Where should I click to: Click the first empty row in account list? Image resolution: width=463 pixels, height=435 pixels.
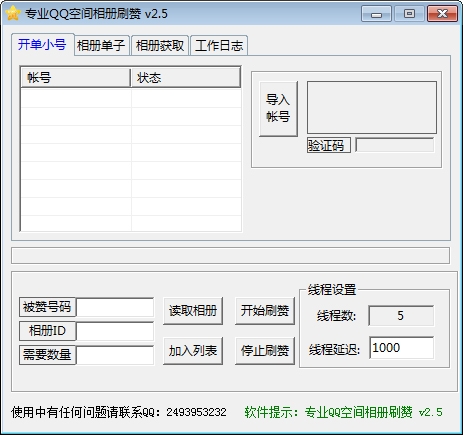pos(131,98)
